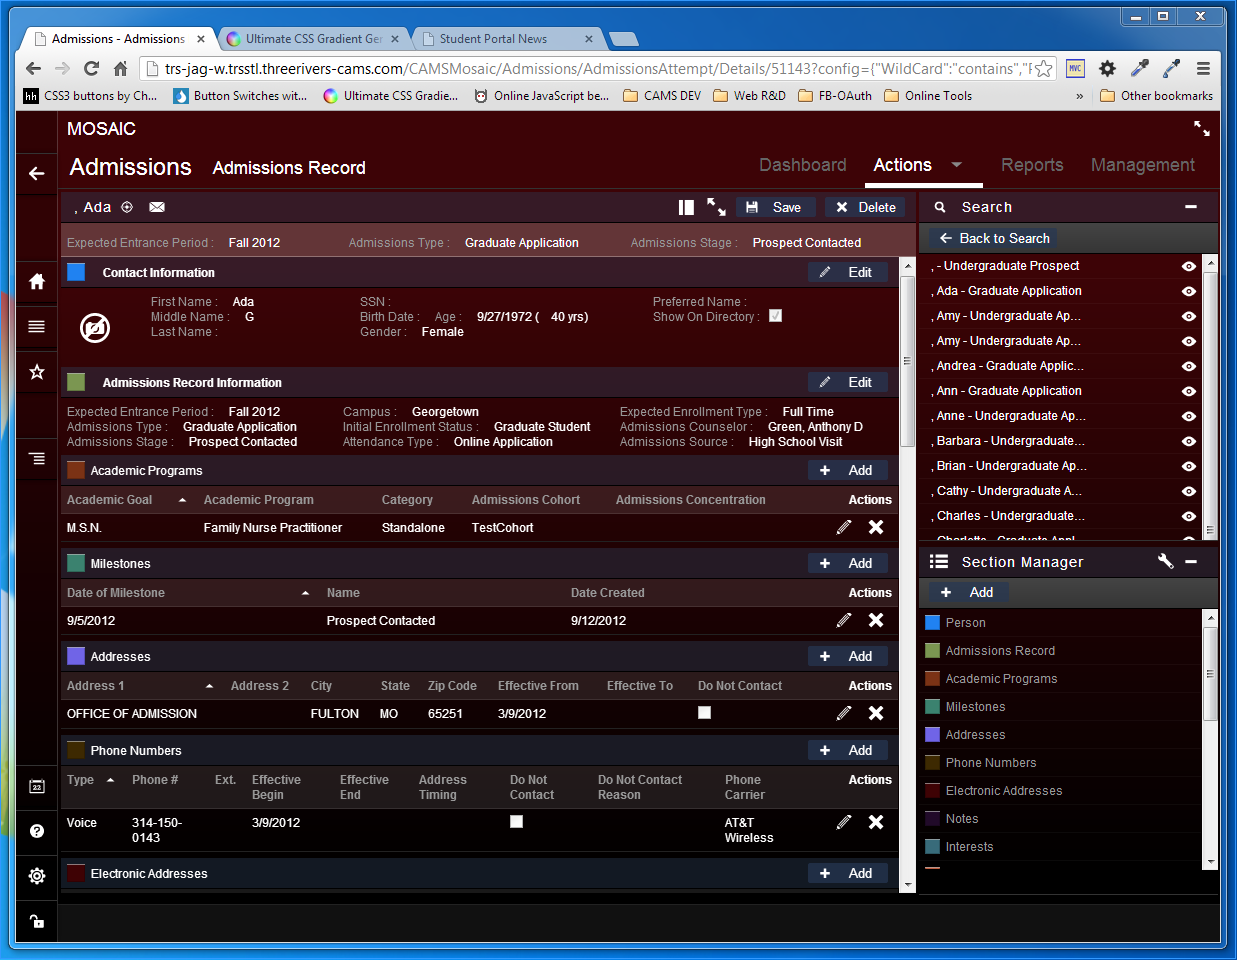The image size is (1237, 960).
Task: Open the Actions dropdown arrow
Action: 956,165
